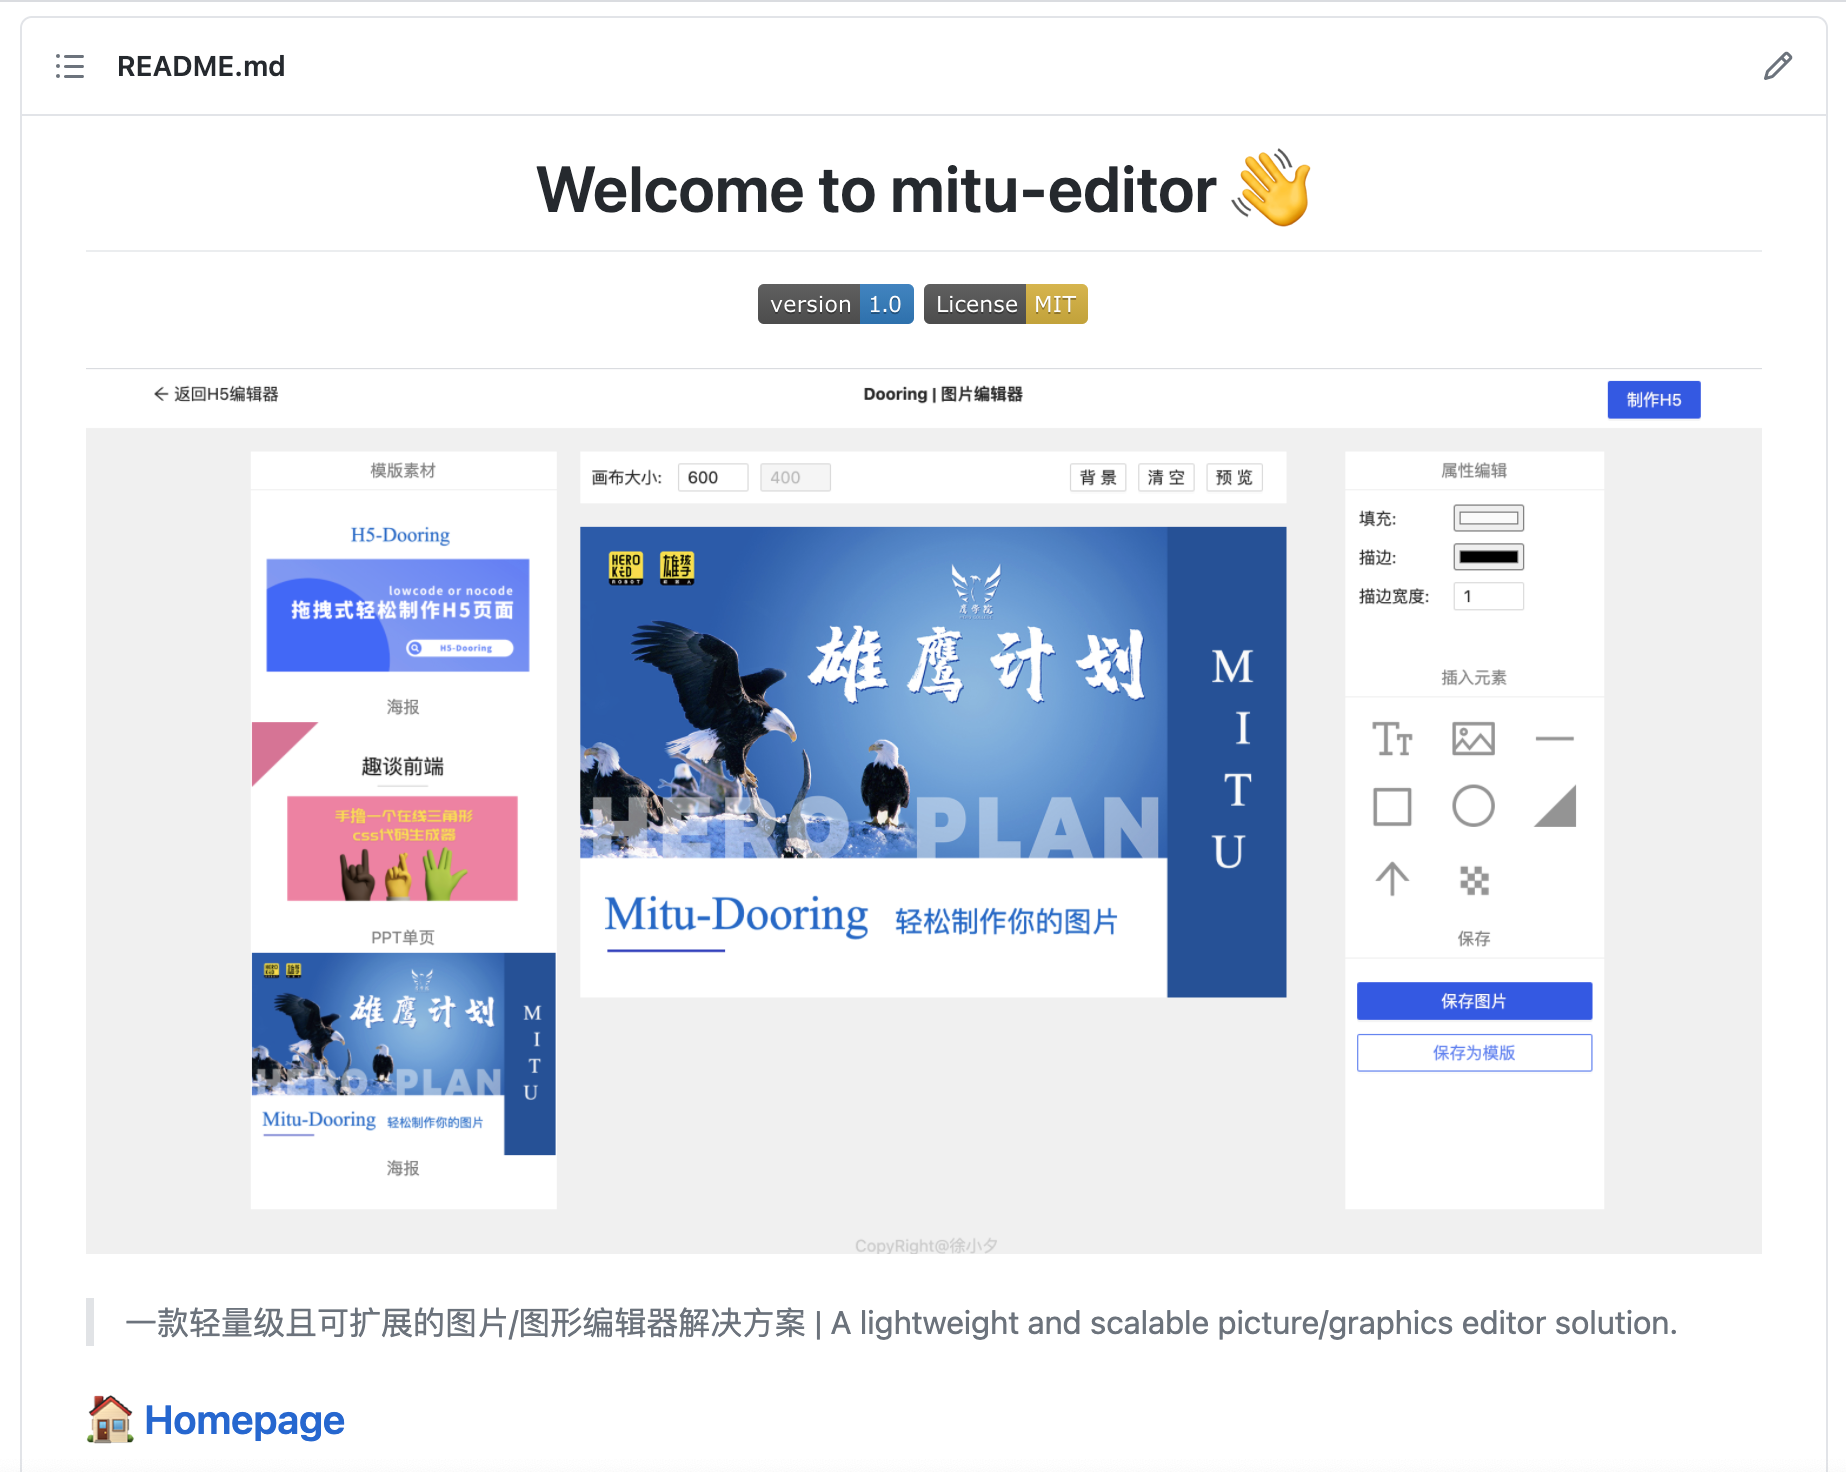Open the 填充 fill color swatch

point(1488,518)
